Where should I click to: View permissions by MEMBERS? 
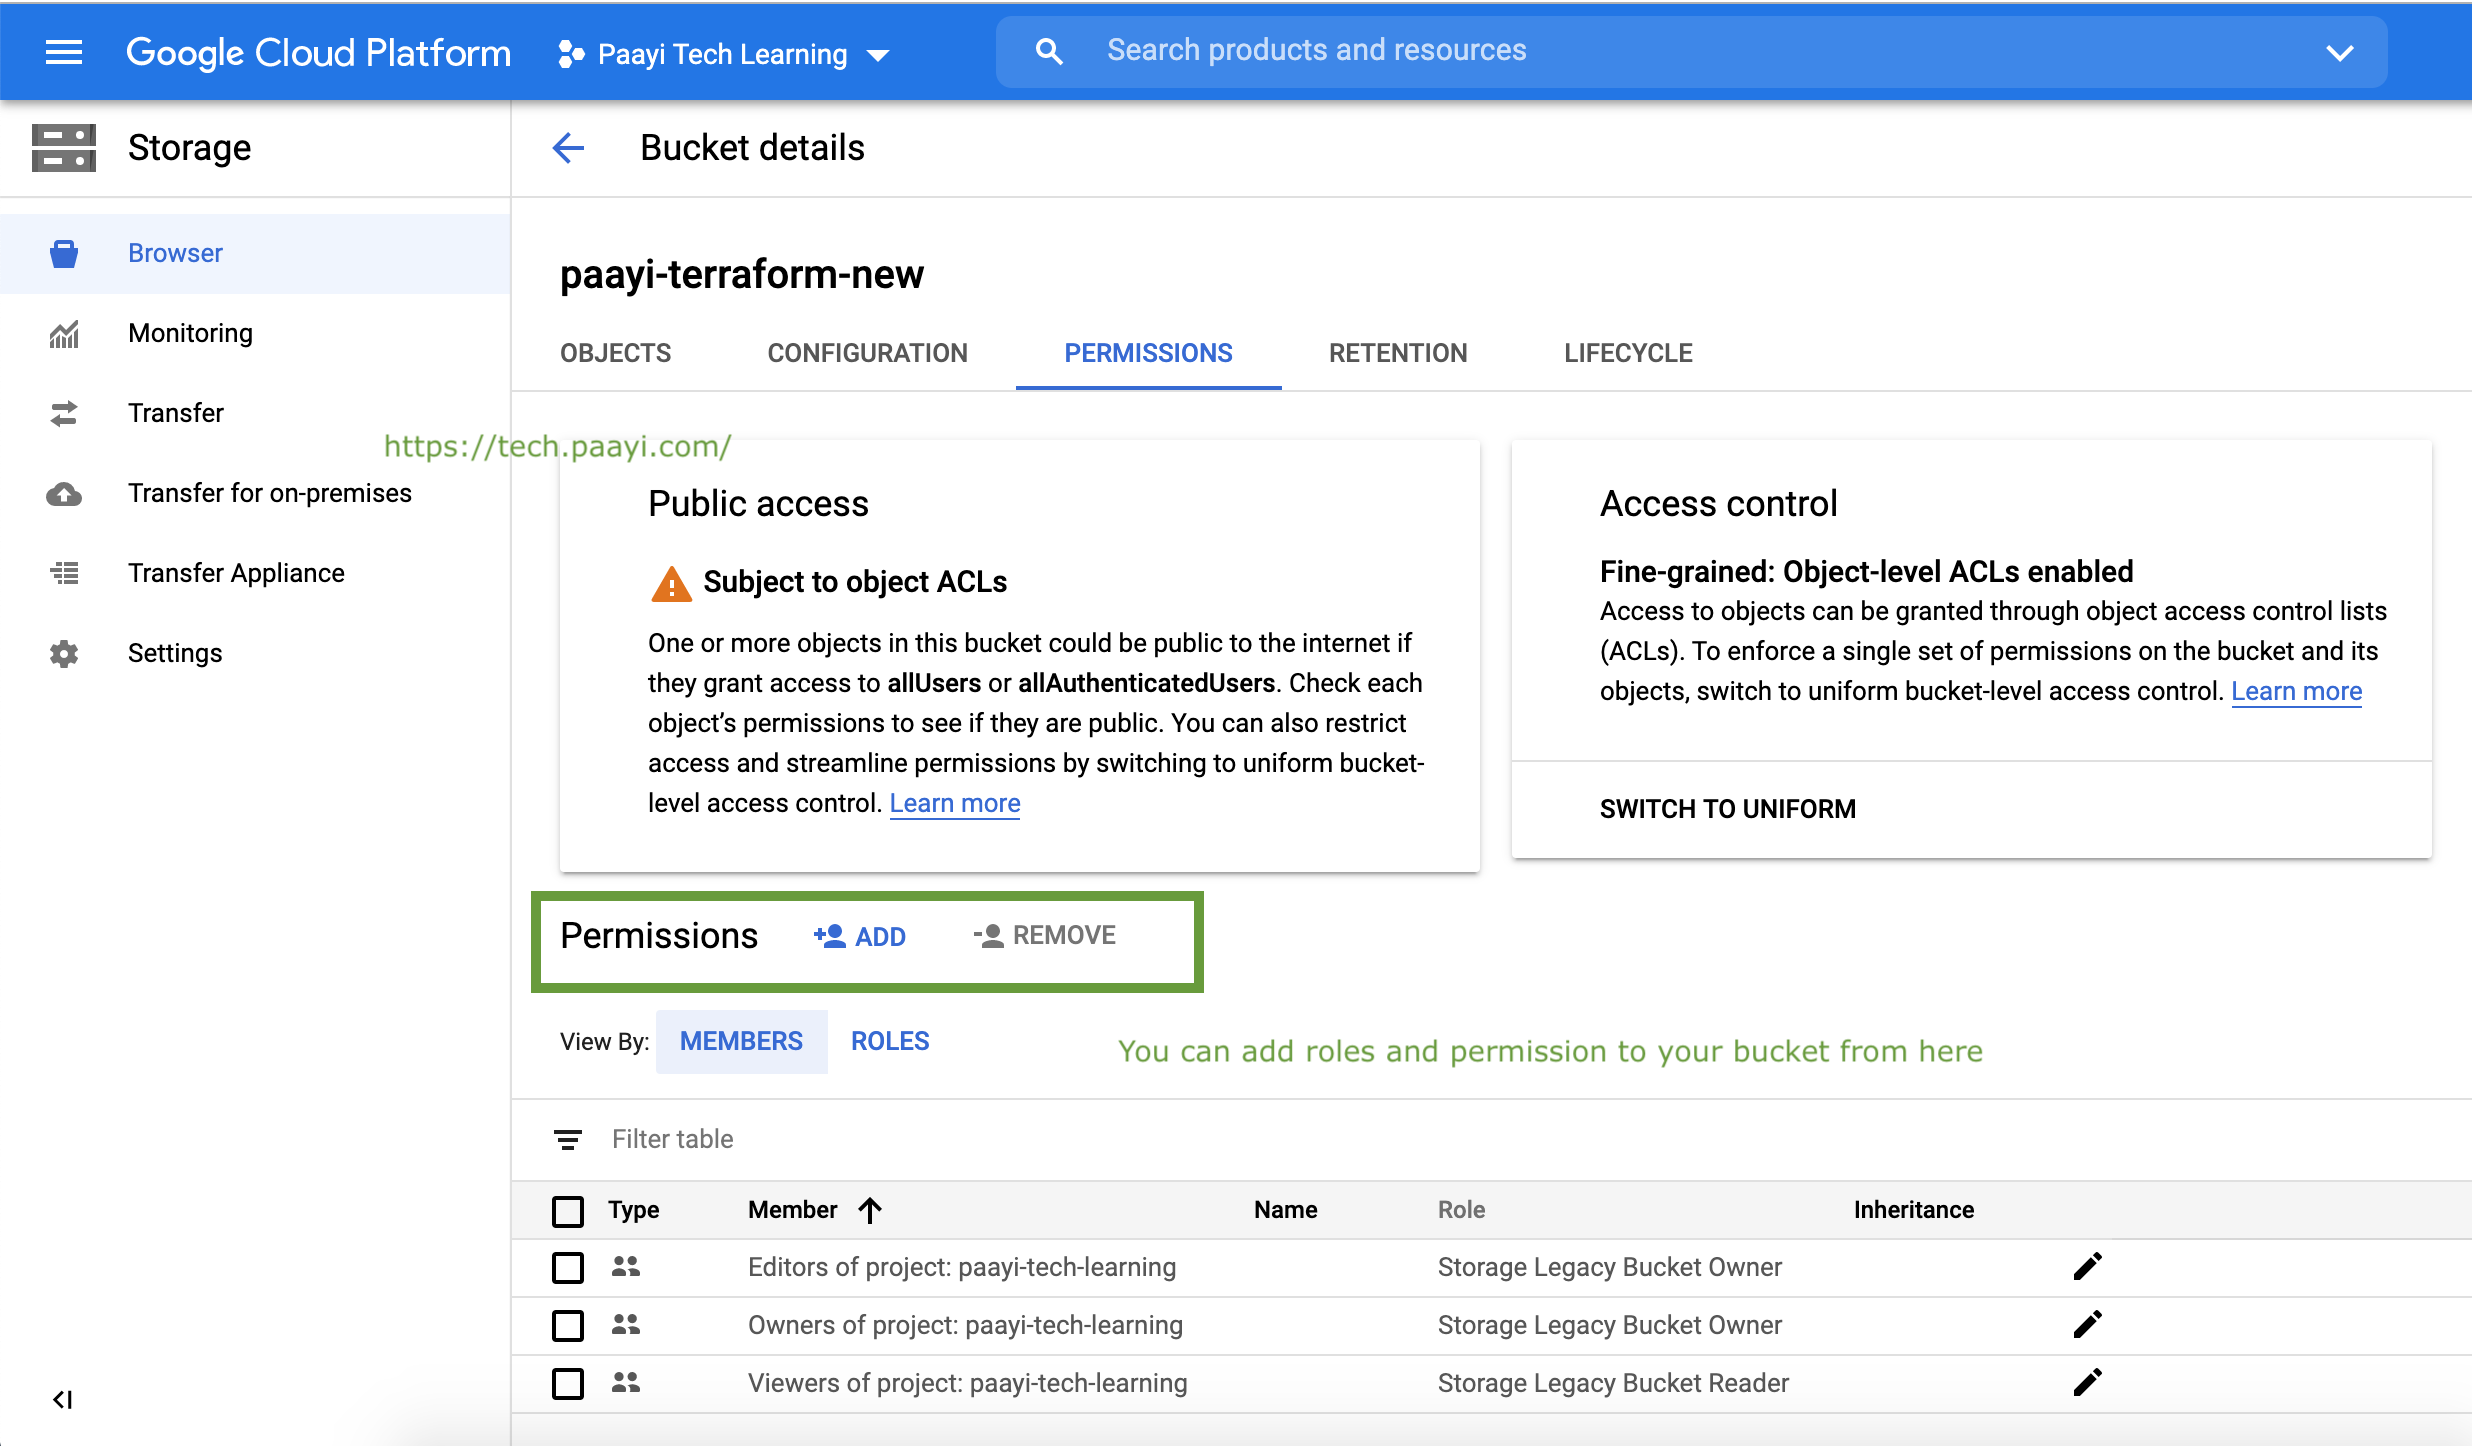point(741,1041)
